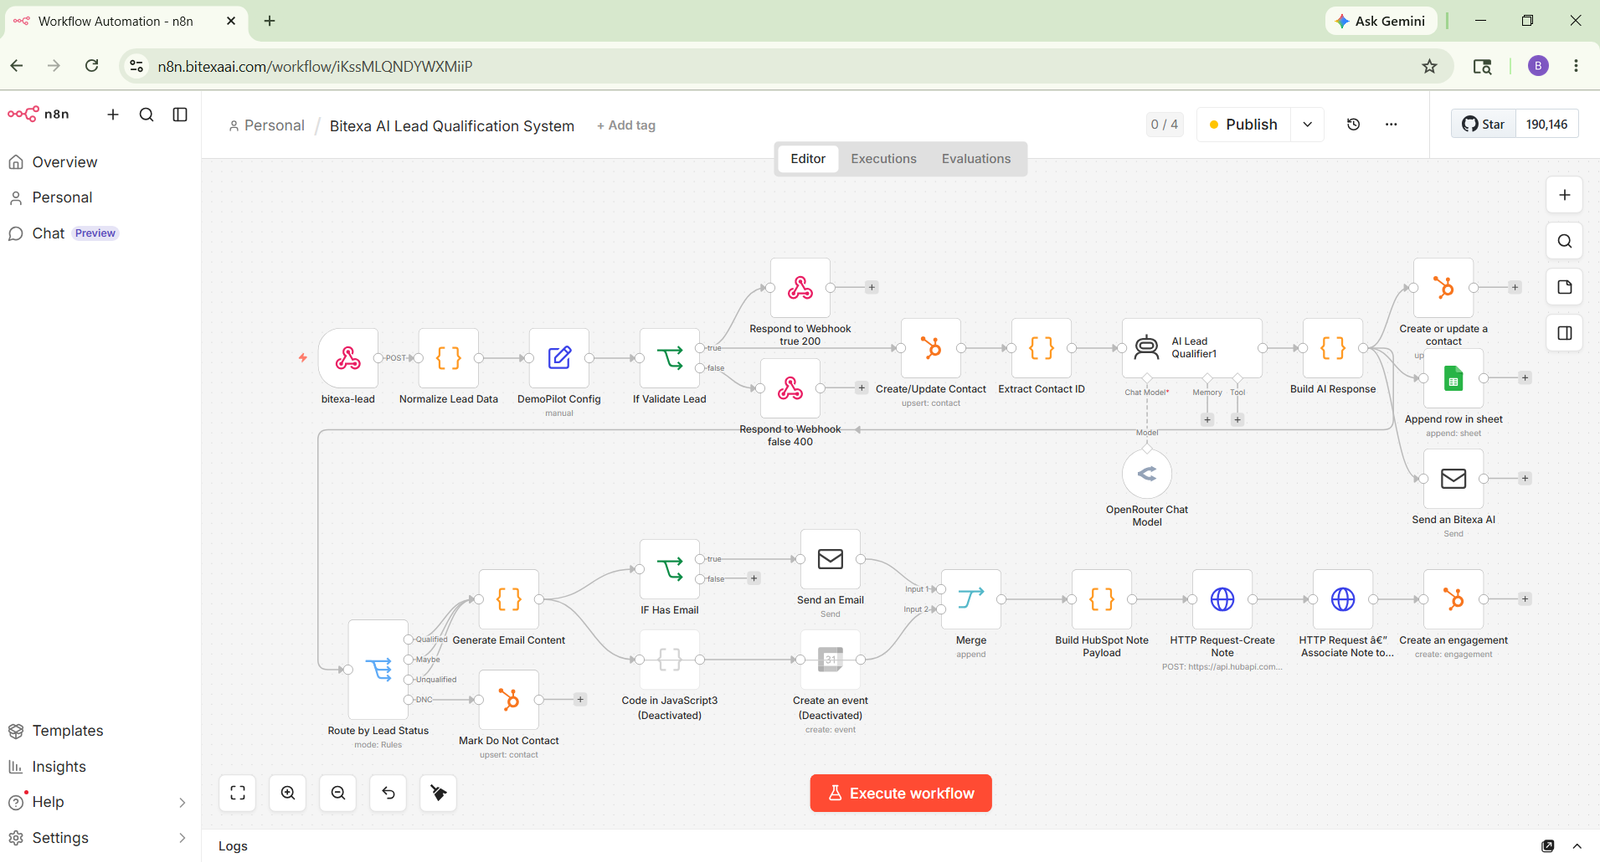Screen dimensions: 1600x862
Task: Click the browser address bar URL
Action: tap(315, 66)
